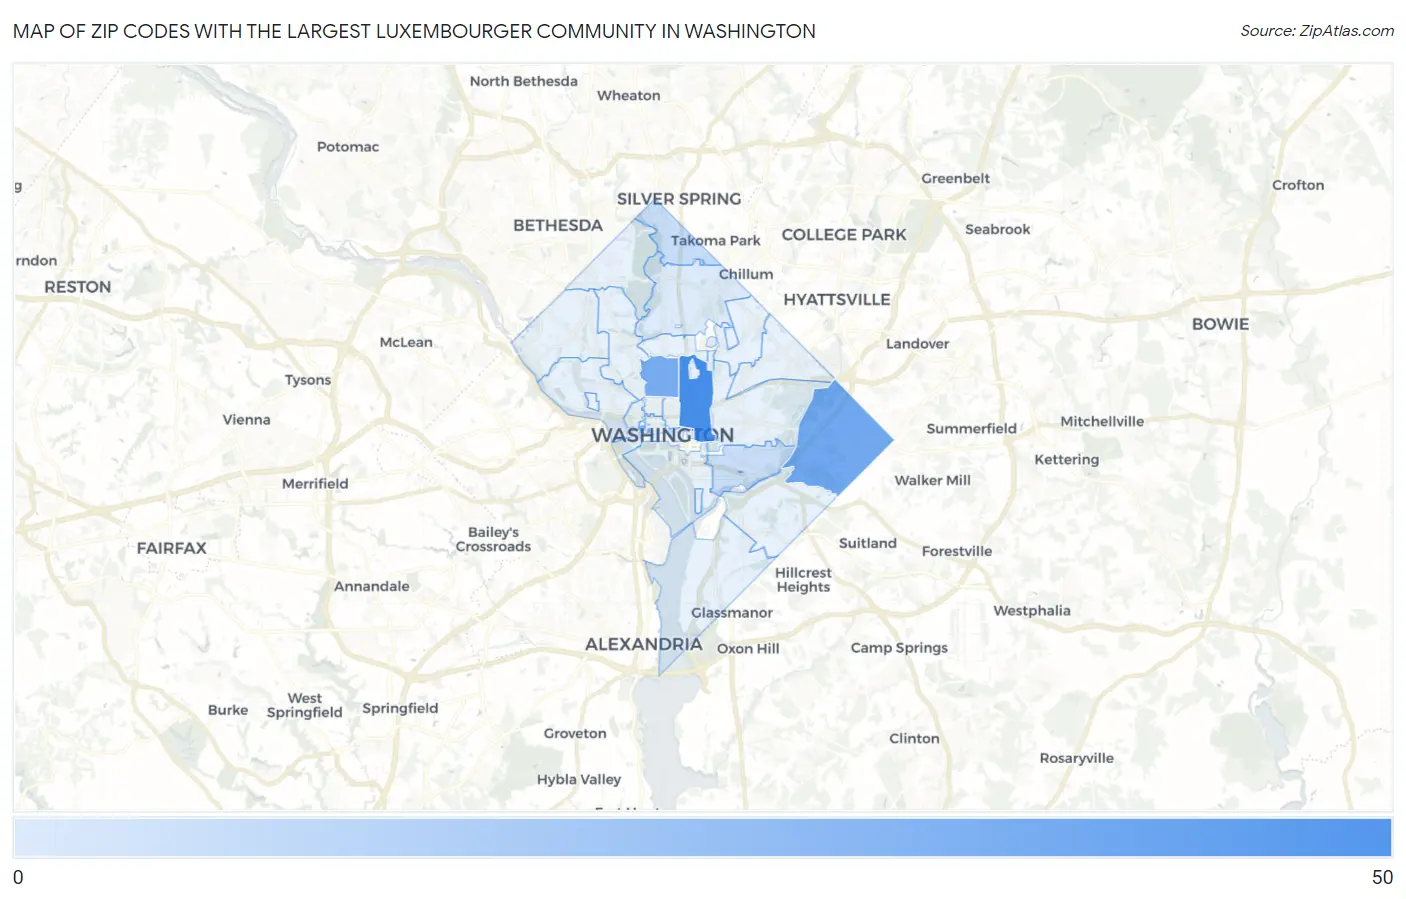Click the 'Hillcrest Heights' map label
Image resolution: width=1406 pixels, height=899 pixels.
(803, 581)
